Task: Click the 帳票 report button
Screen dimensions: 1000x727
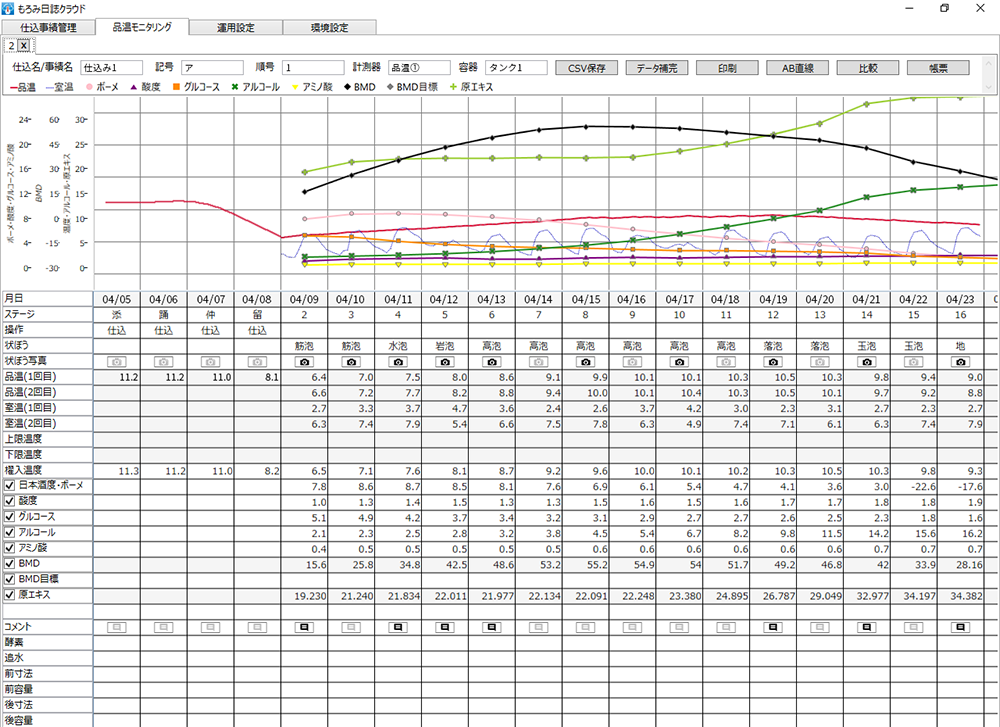Action: coord(938,68)
